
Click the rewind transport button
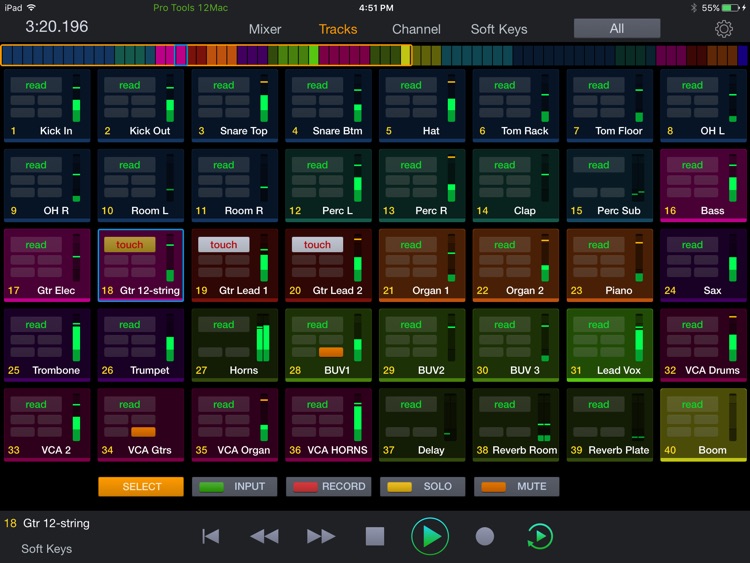(x=264, y=536)
